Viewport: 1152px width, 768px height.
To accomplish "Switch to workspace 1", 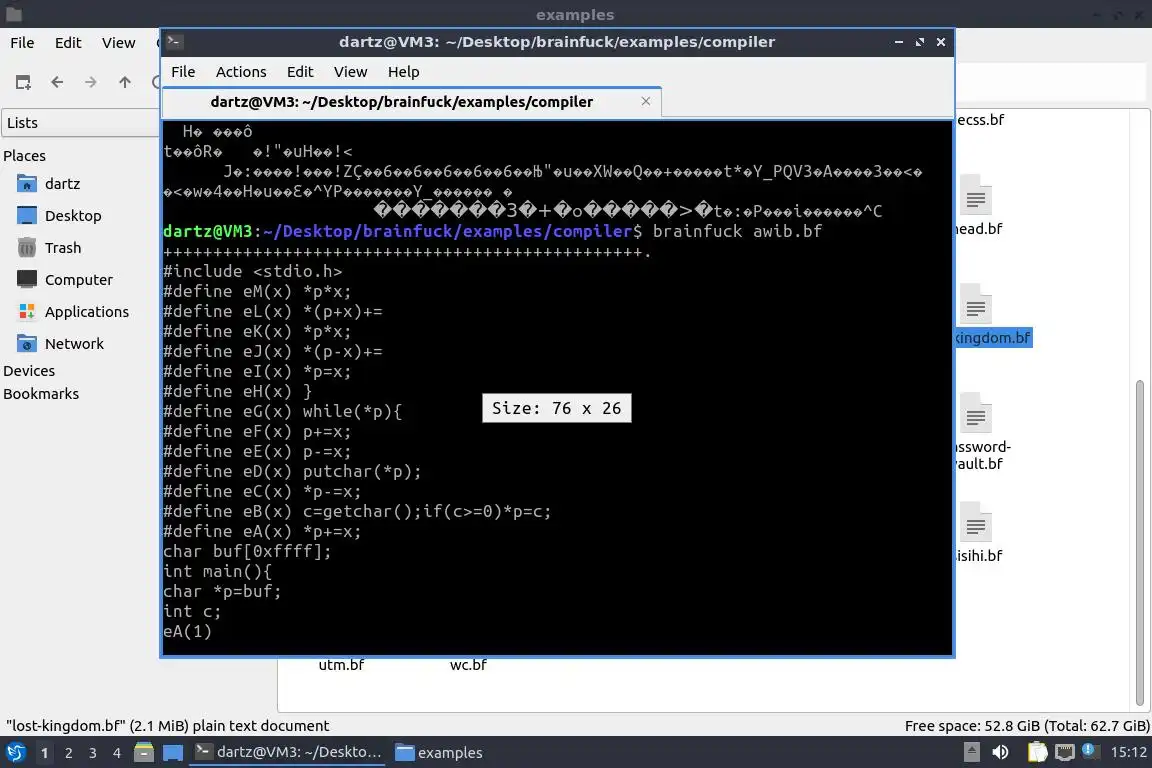I will tap(45, 753).
